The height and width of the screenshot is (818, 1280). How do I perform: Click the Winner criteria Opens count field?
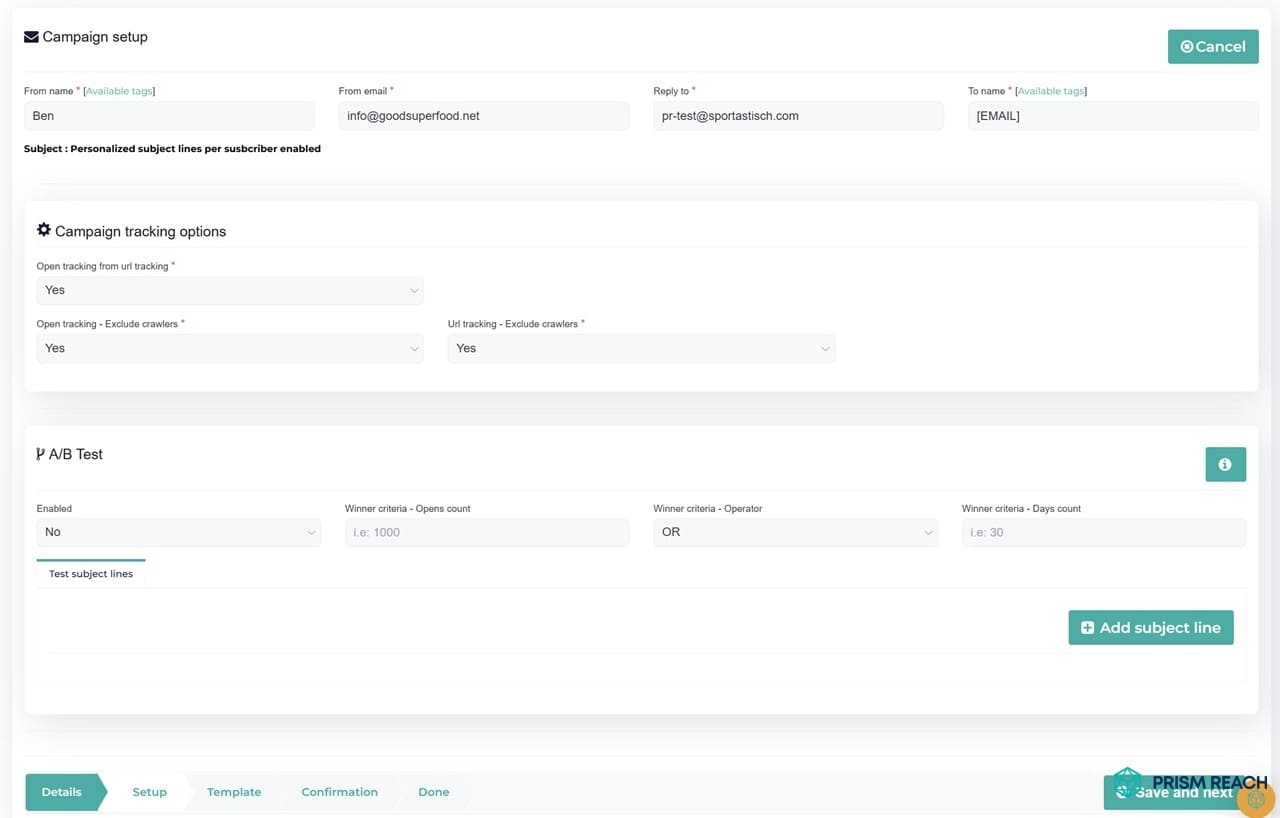pos(487,532)
